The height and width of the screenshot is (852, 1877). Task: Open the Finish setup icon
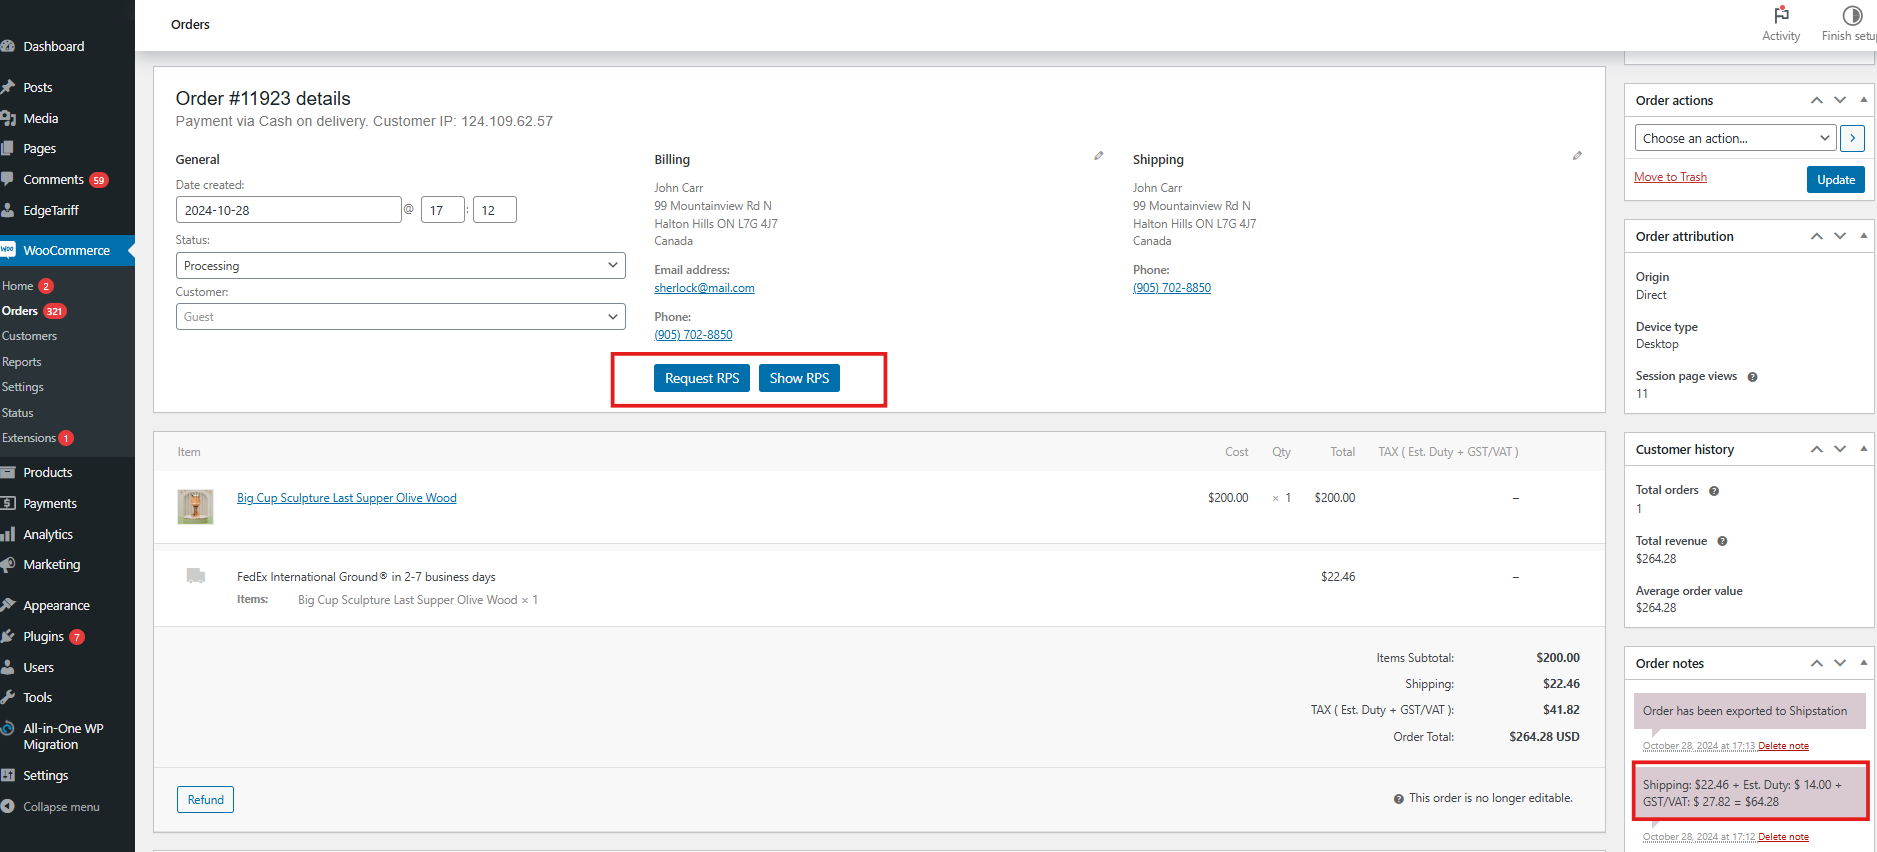click(x=1852, y=15)
